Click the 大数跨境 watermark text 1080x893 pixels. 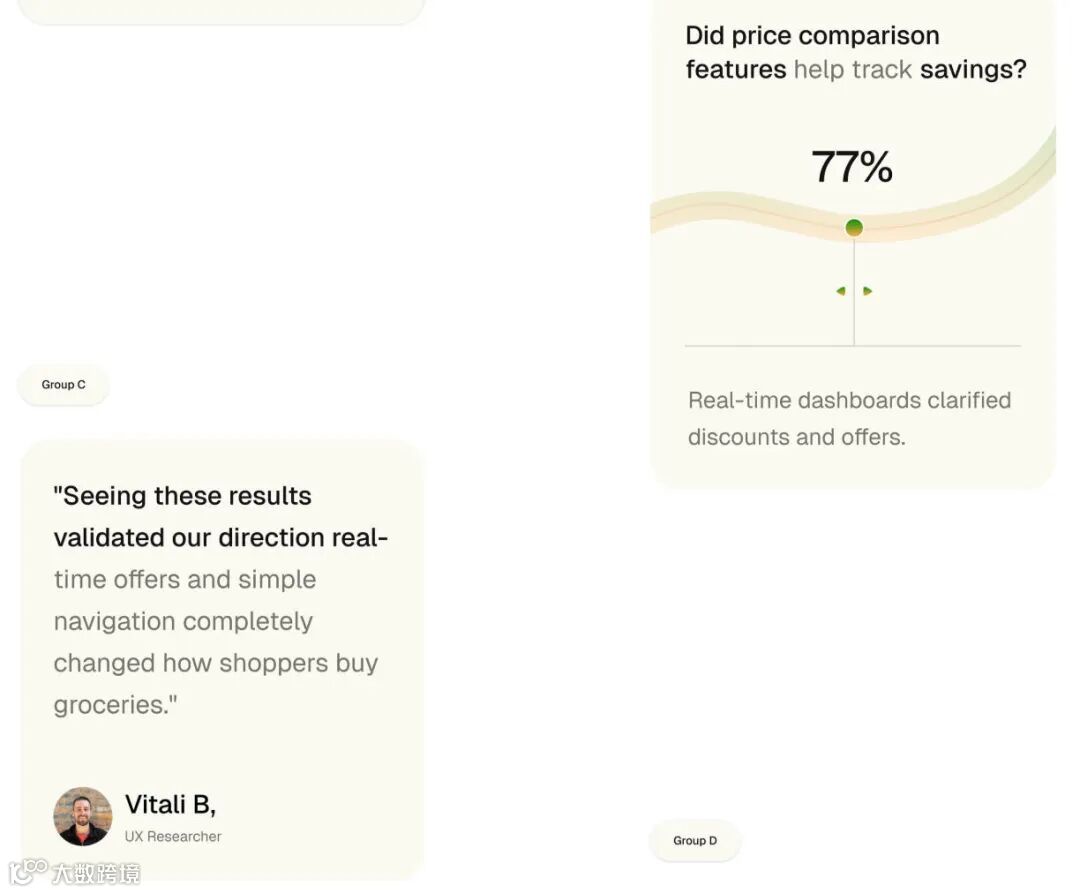click(x=96, y=873)
